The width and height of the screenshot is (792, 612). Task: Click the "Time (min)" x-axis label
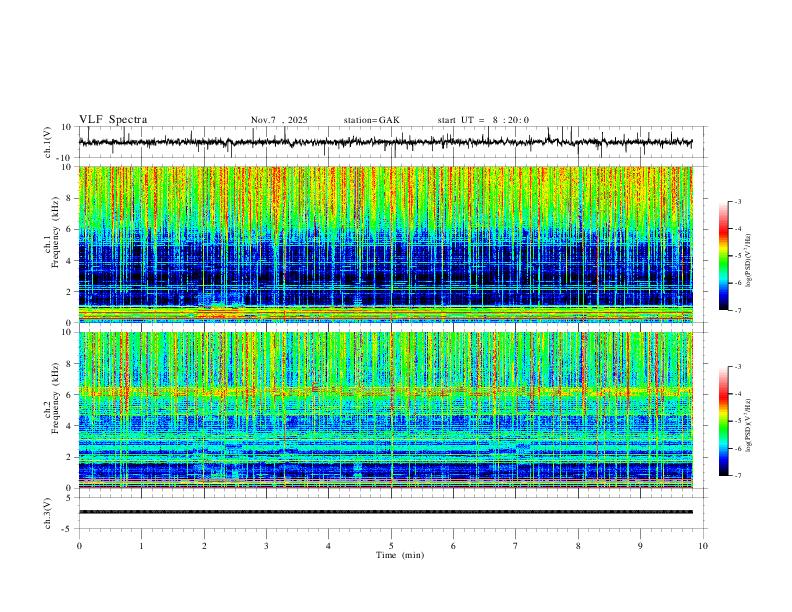point(400,555)
